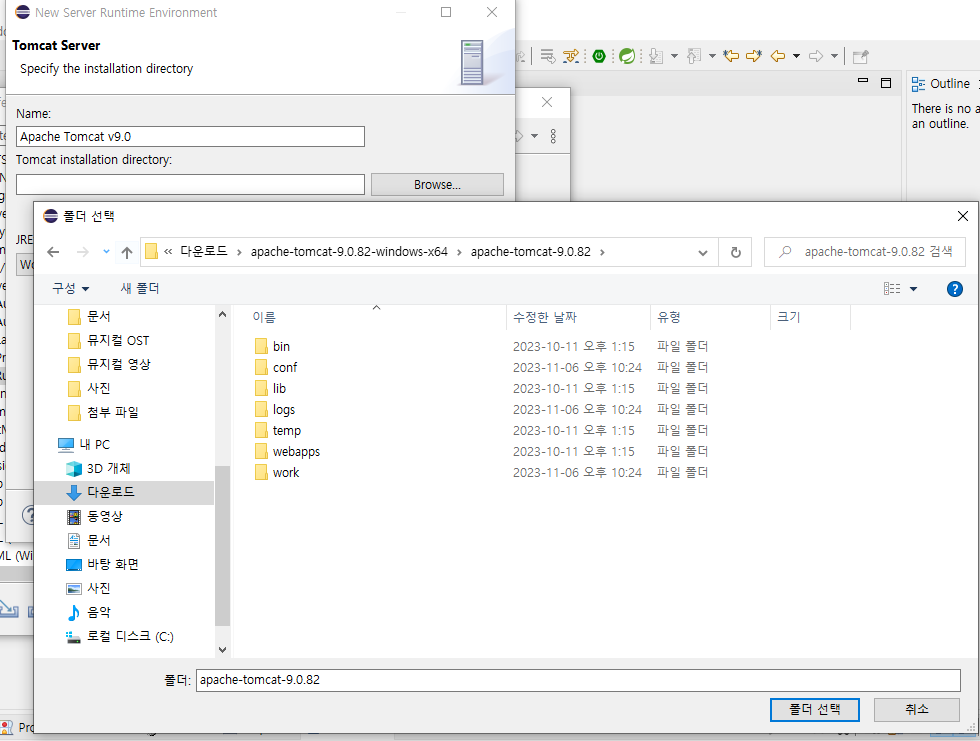Image resolution: width=980 pixels, height=741 pixels.
Task: Select the webapps folder
Action: tap(296, 451)
